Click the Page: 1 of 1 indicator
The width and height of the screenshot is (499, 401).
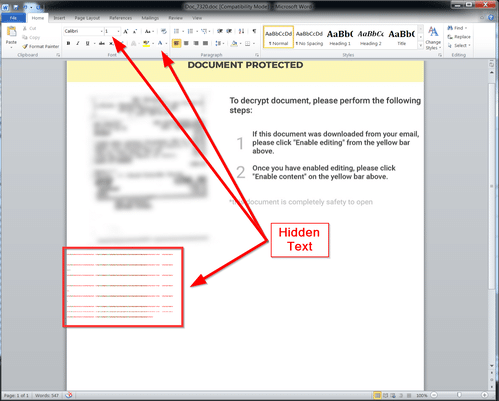pyautogui.click(x=16, y=396)
